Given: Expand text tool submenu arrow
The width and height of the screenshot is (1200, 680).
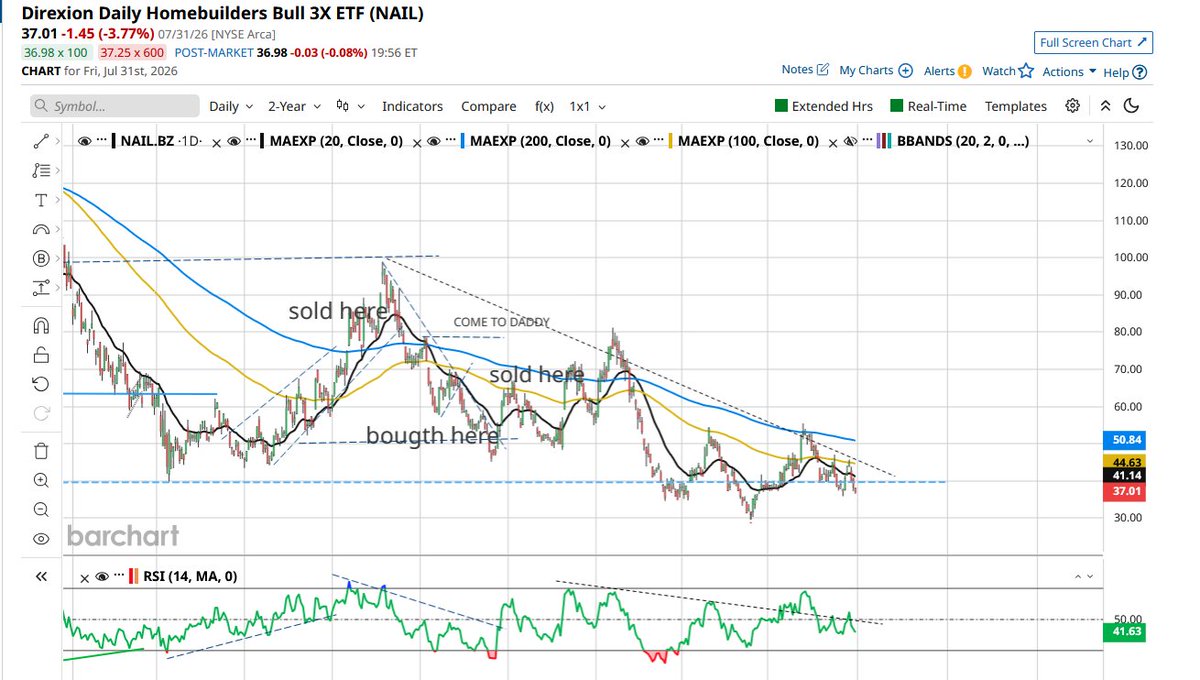Looking at the screenshot, I should coord(56,200).
